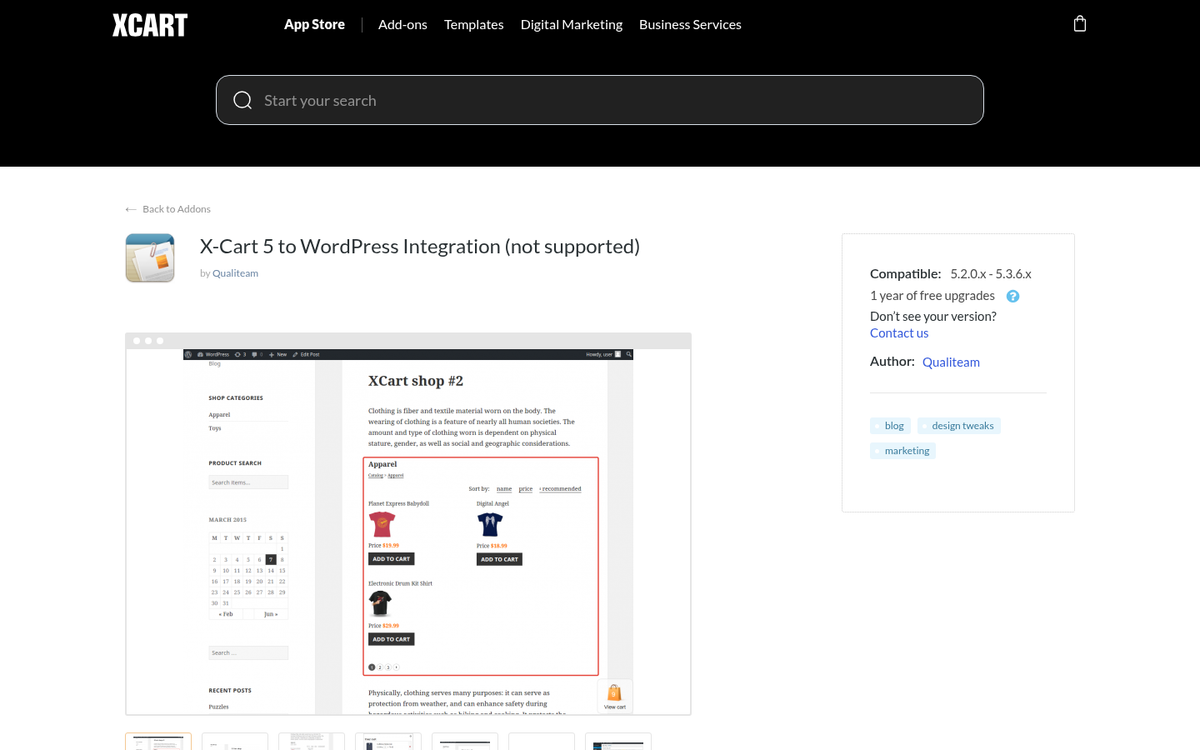This screenshot has height=750, width=1200.
Task: Open the shopping bag cart icon
Action: click(x=1079, y=22)
